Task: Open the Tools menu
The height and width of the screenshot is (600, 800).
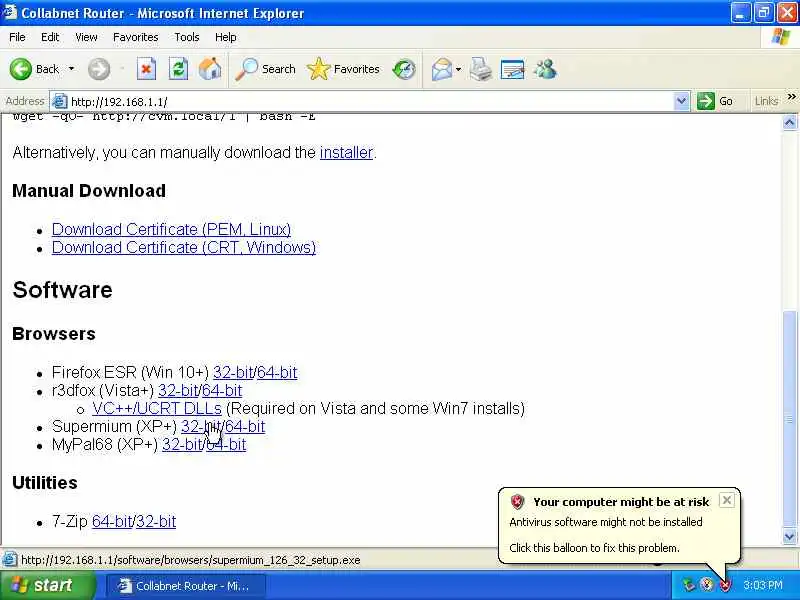Action: [x=187, y=37]
